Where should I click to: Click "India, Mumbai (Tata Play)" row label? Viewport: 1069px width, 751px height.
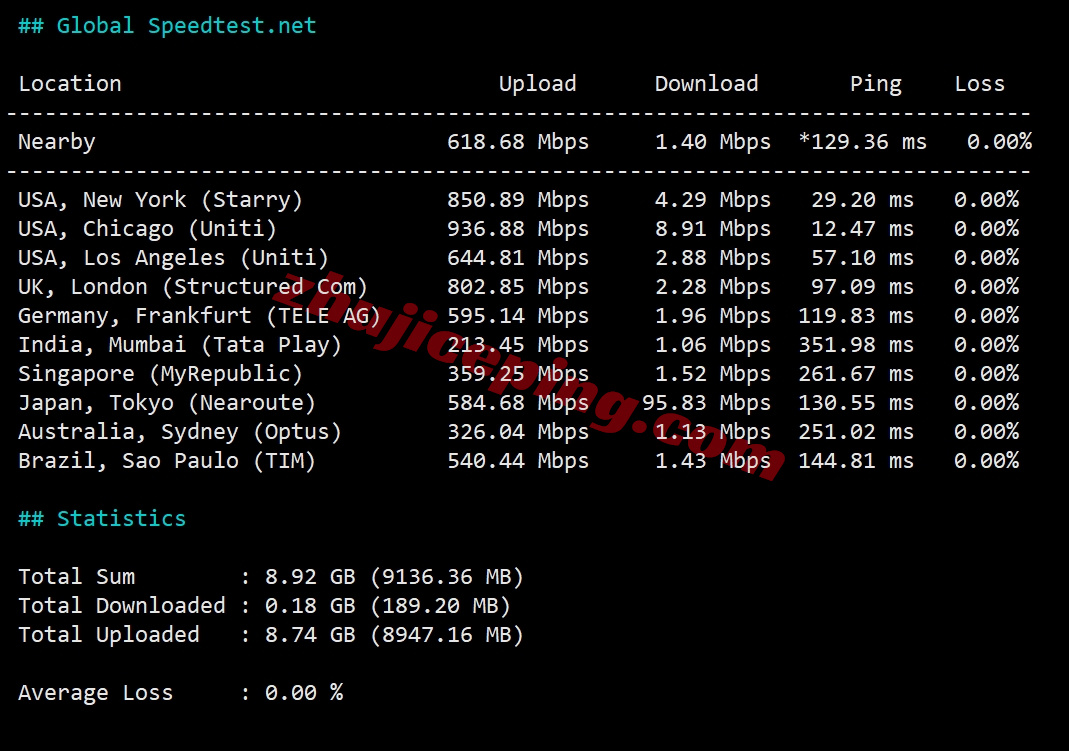(x=180, y=345)
